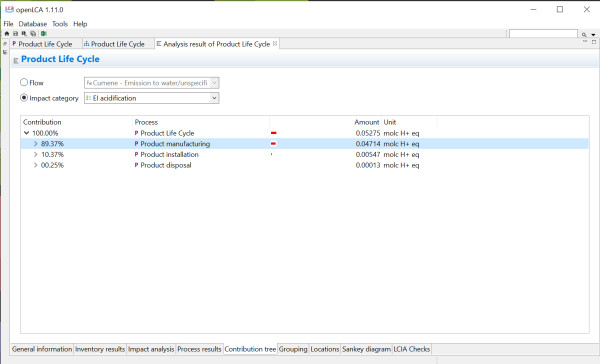Click the amount 0.04714
The width and height of the screenshot is (600, 364).
coord(368,144)
